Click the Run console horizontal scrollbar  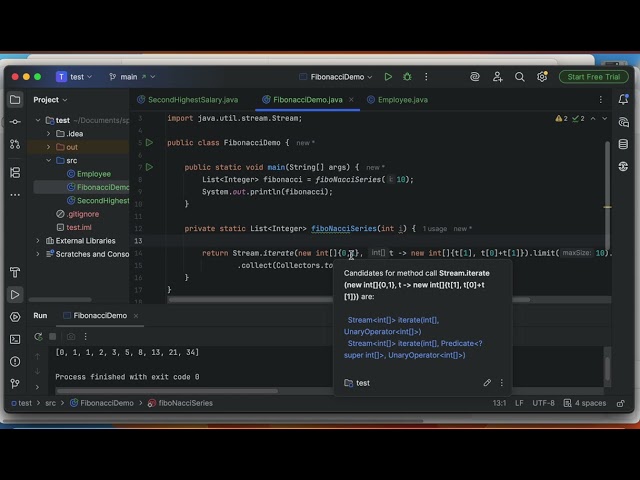[167, 391]
